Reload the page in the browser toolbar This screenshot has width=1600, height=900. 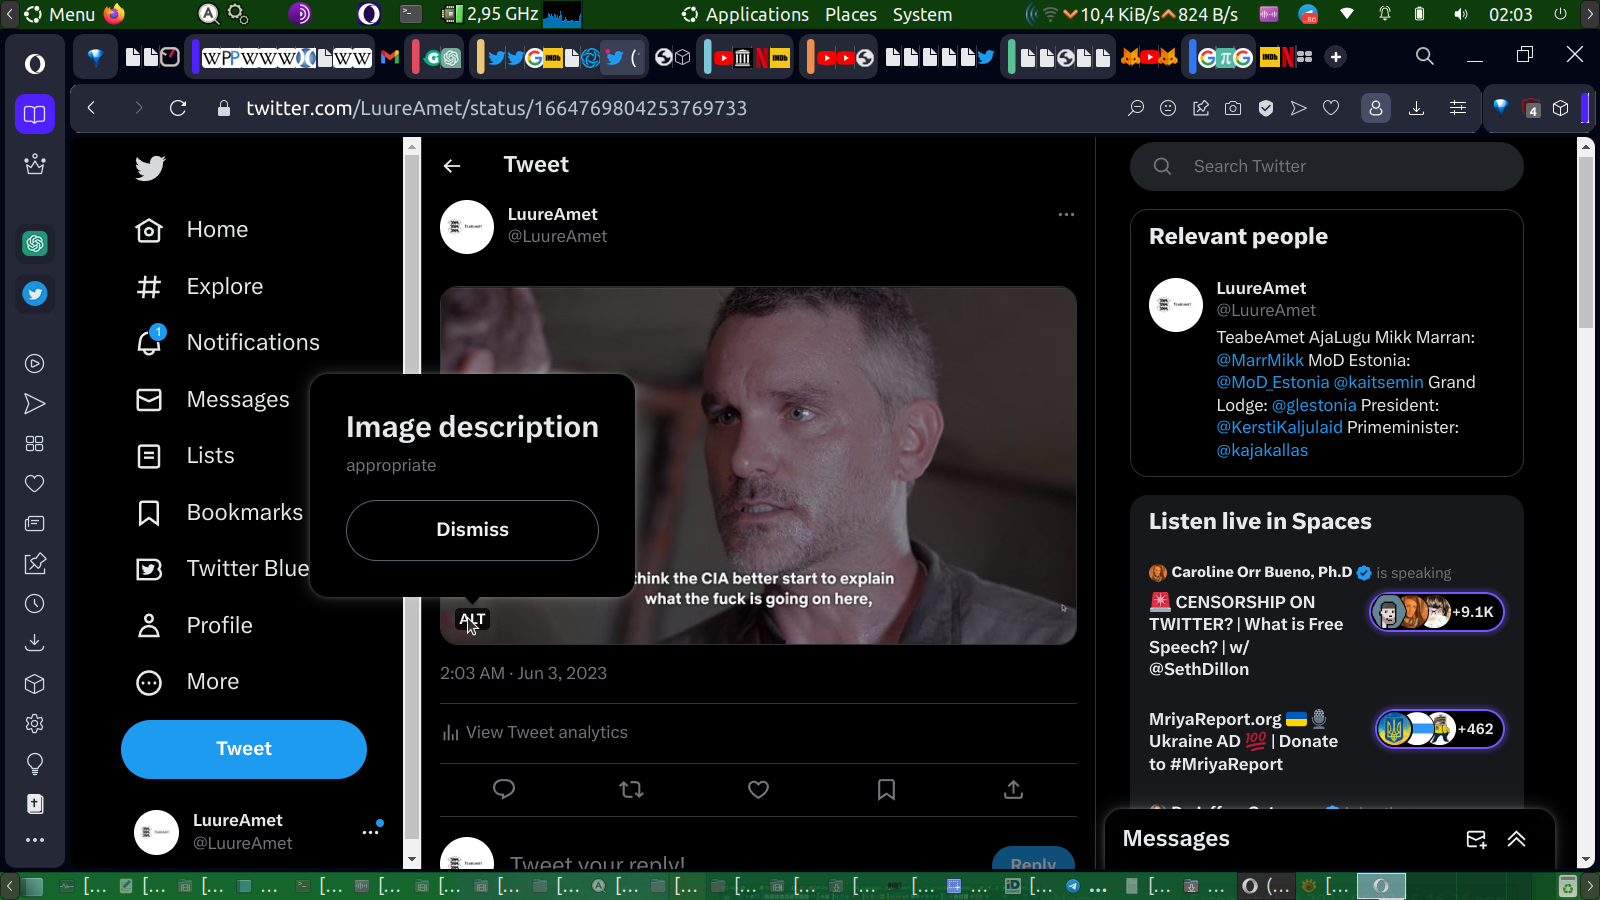[178, 108]
